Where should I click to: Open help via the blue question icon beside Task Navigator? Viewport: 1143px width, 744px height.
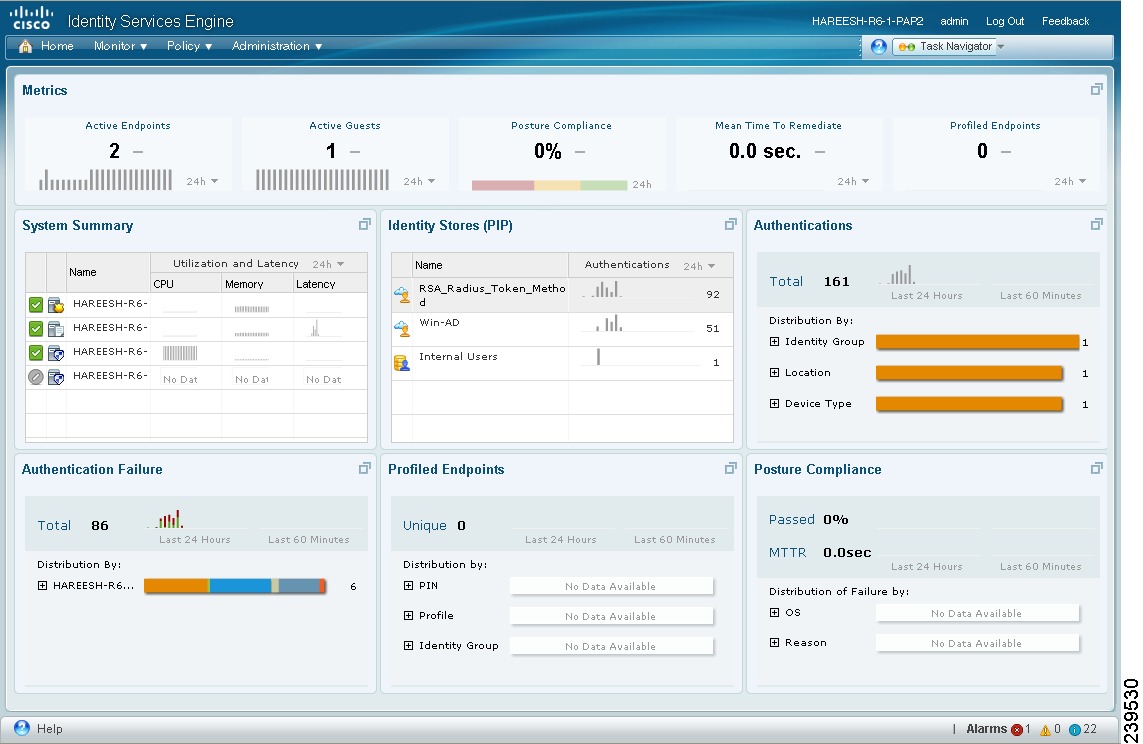point(878,47)
